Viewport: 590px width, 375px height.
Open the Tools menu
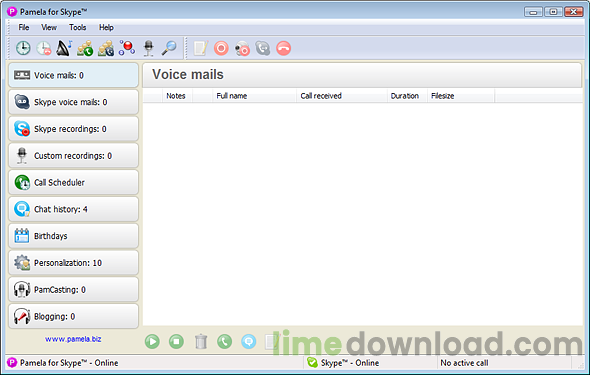(78, 27)
